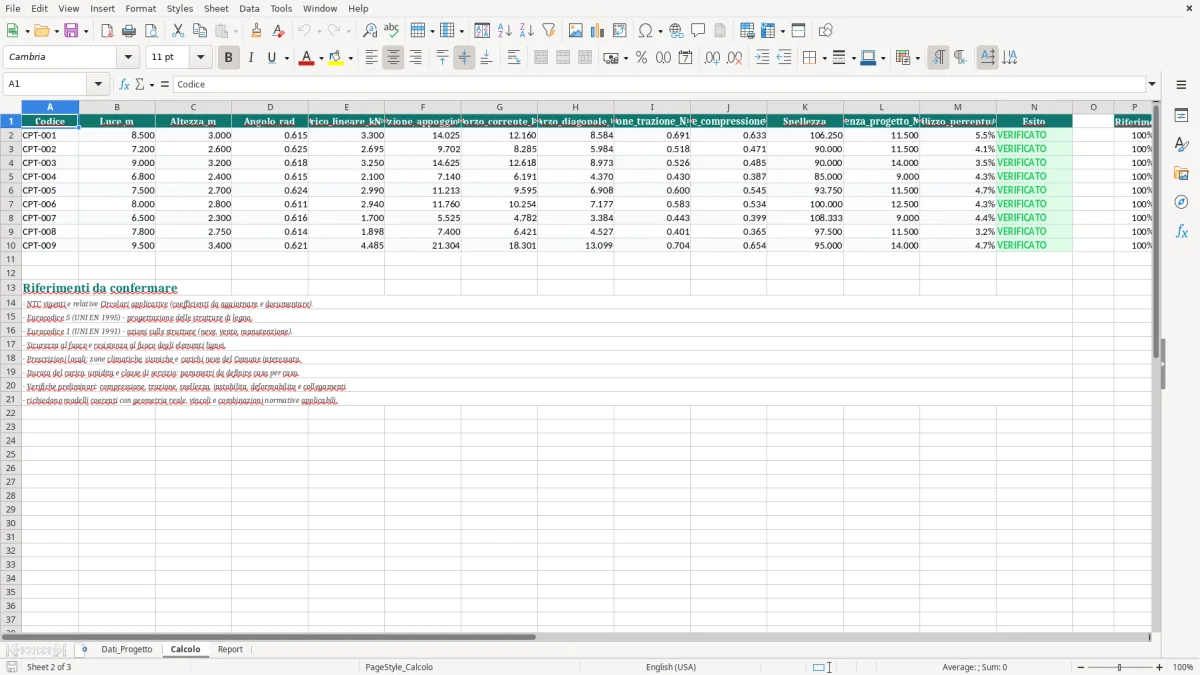Open the Function Wizard
The width and height of the screenshot is (1200, 675).
pyautogui.click(x=125, y=85)
